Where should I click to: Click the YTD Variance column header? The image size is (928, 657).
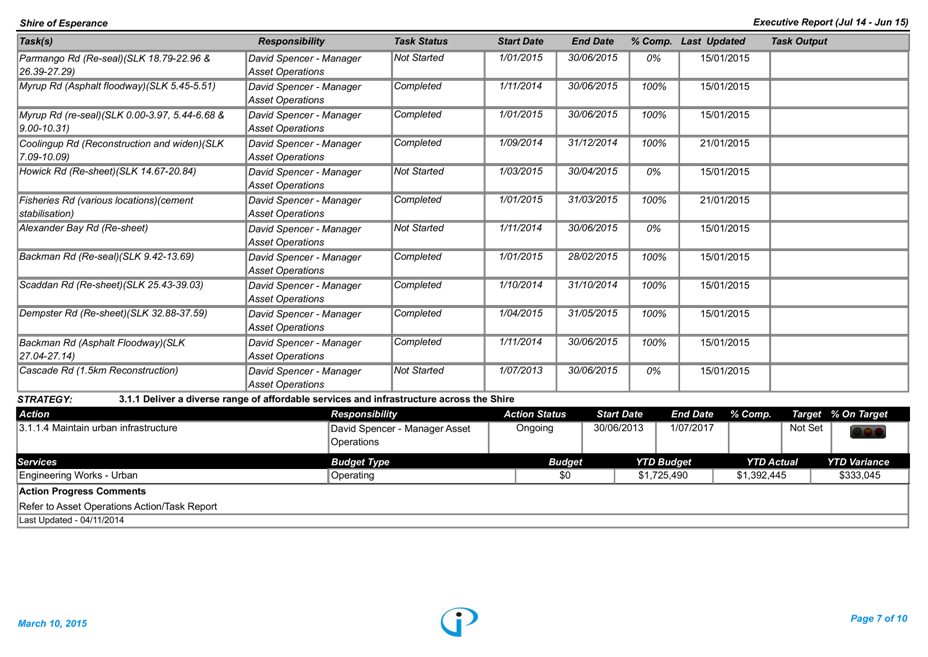(x=857, y=462)
